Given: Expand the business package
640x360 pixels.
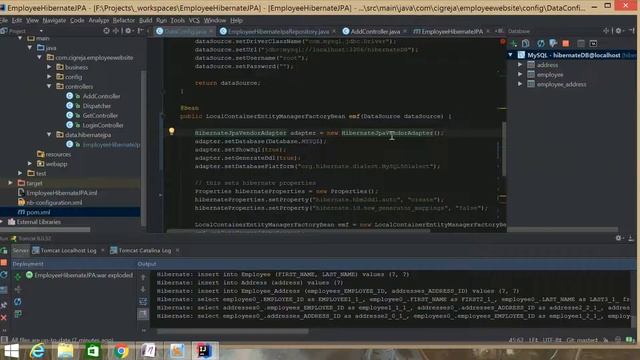Looking at the screenshot, I should 49,67.
